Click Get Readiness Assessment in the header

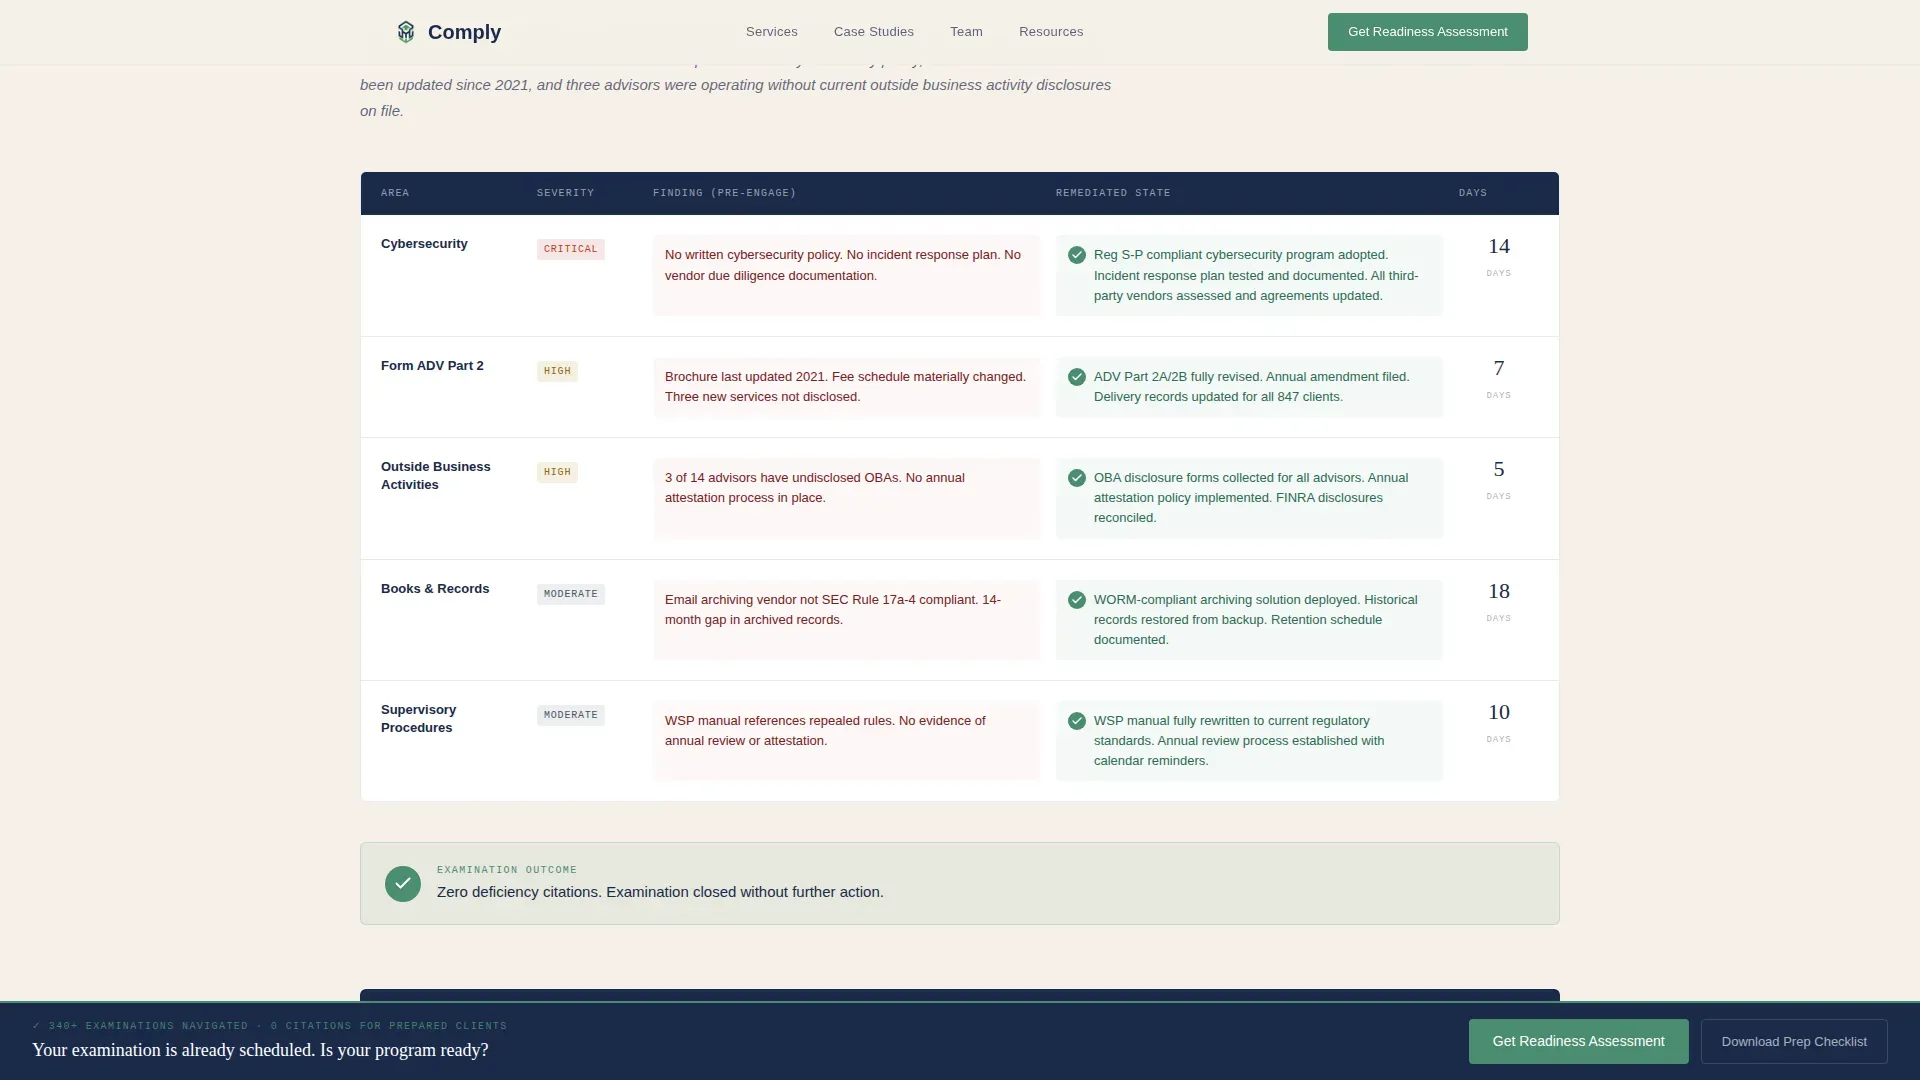coord(1428,32)
